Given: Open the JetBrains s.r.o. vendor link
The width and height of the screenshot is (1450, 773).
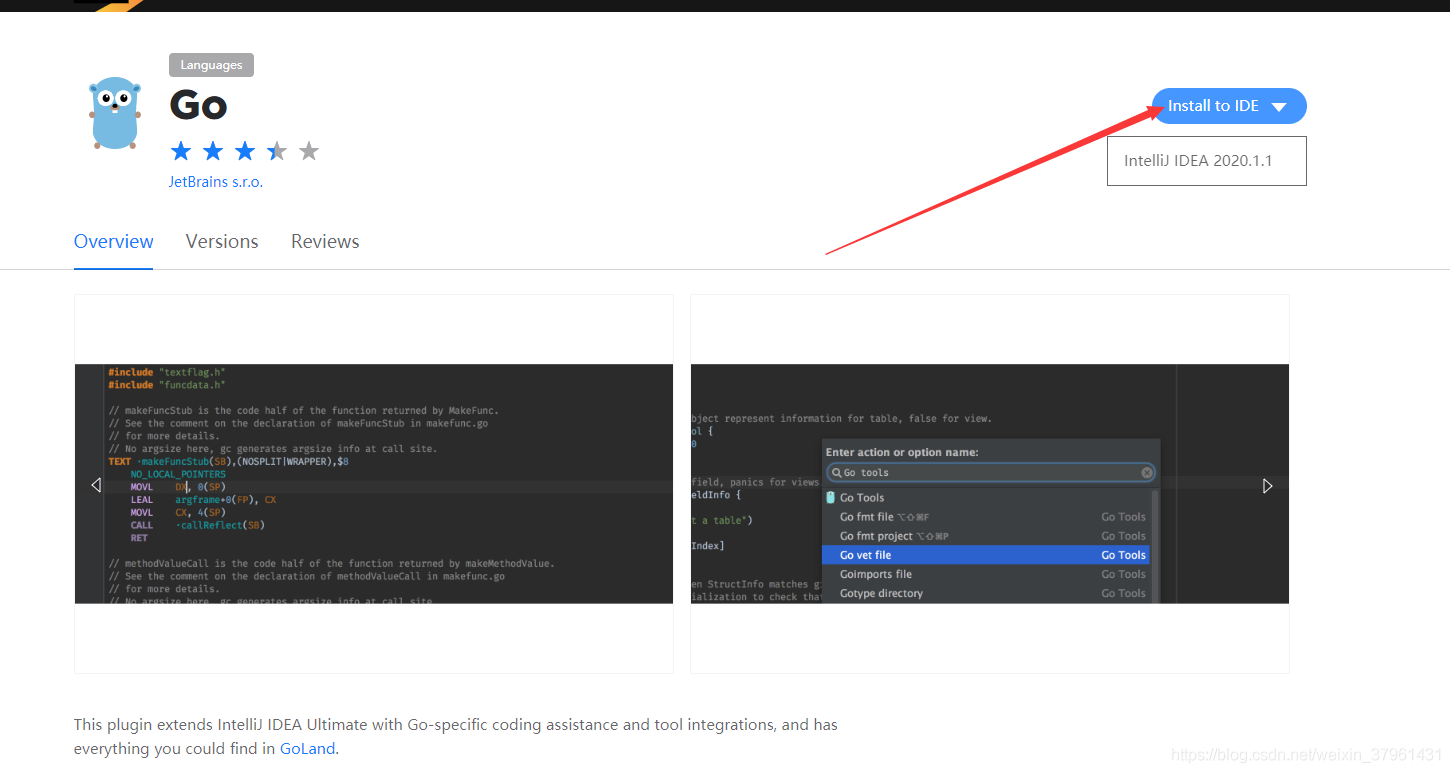Looking at the screenshot, I should tap(216, 182).
